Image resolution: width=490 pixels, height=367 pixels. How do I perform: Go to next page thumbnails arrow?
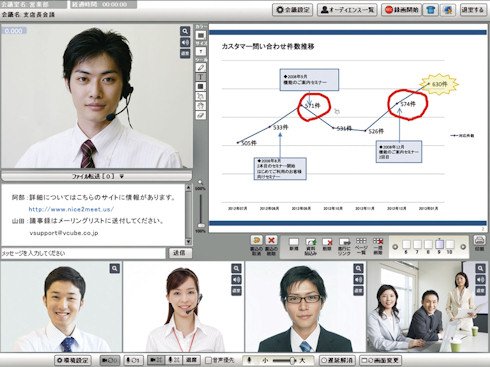(463, 247)
